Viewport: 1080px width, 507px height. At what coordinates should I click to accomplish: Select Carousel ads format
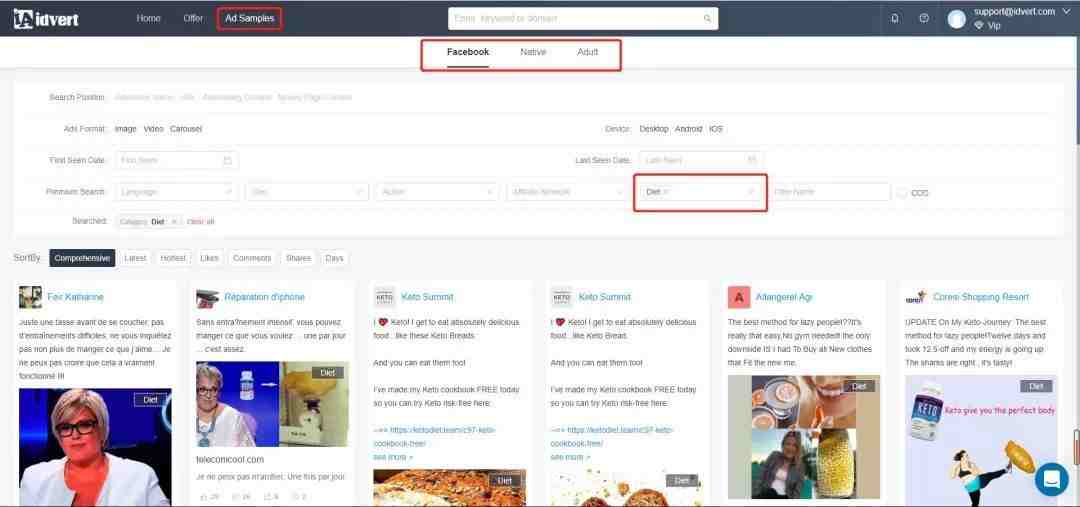point(186,129)
